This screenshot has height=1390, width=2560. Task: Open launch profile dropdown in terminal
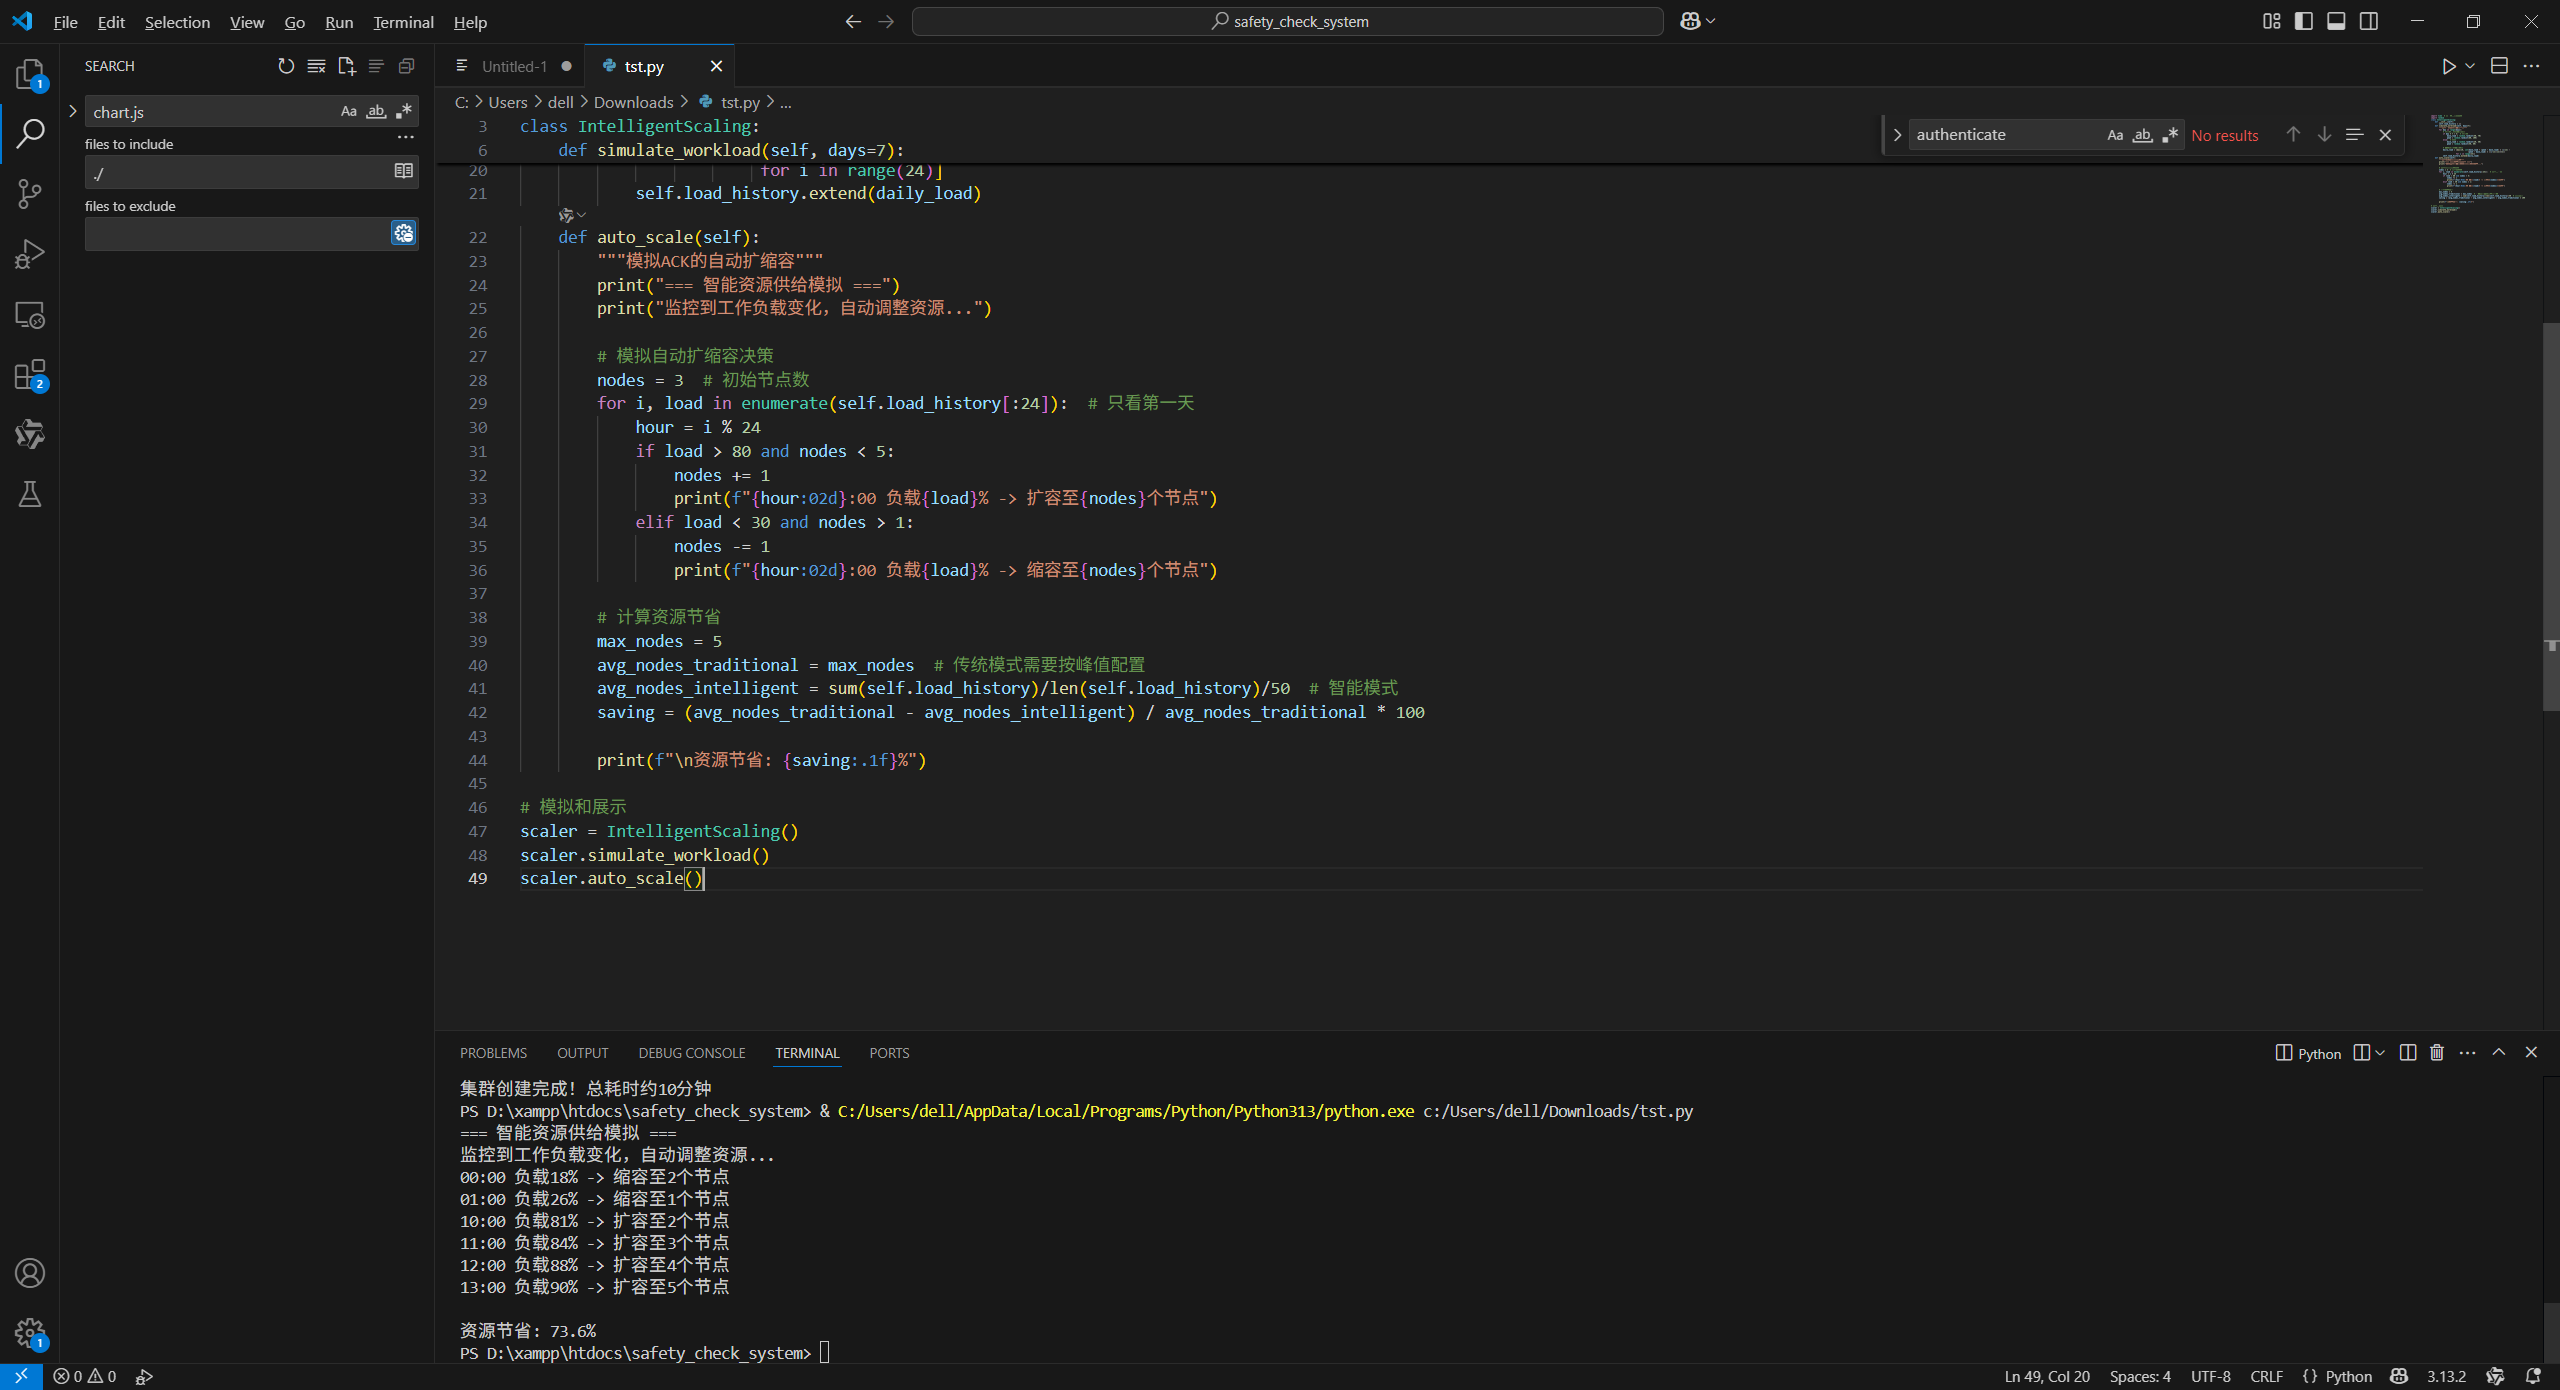2380,1053
